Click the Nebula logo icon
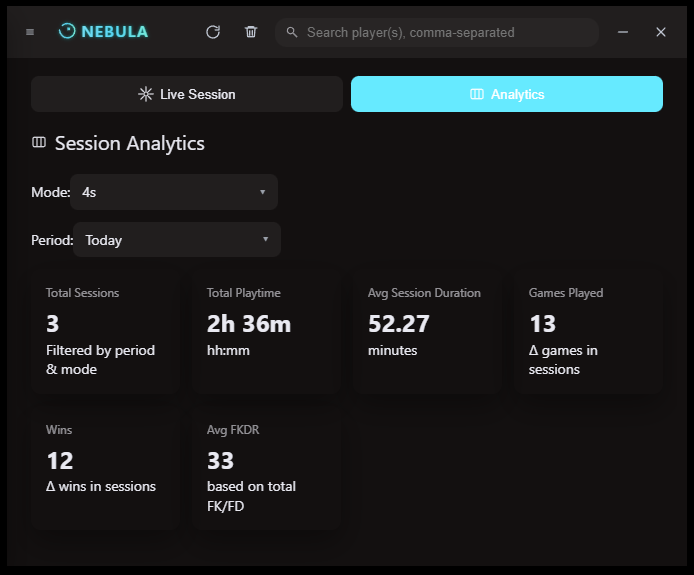Image resolution: width=694 pixels, height=575 pixels. [x=67, y=31]
